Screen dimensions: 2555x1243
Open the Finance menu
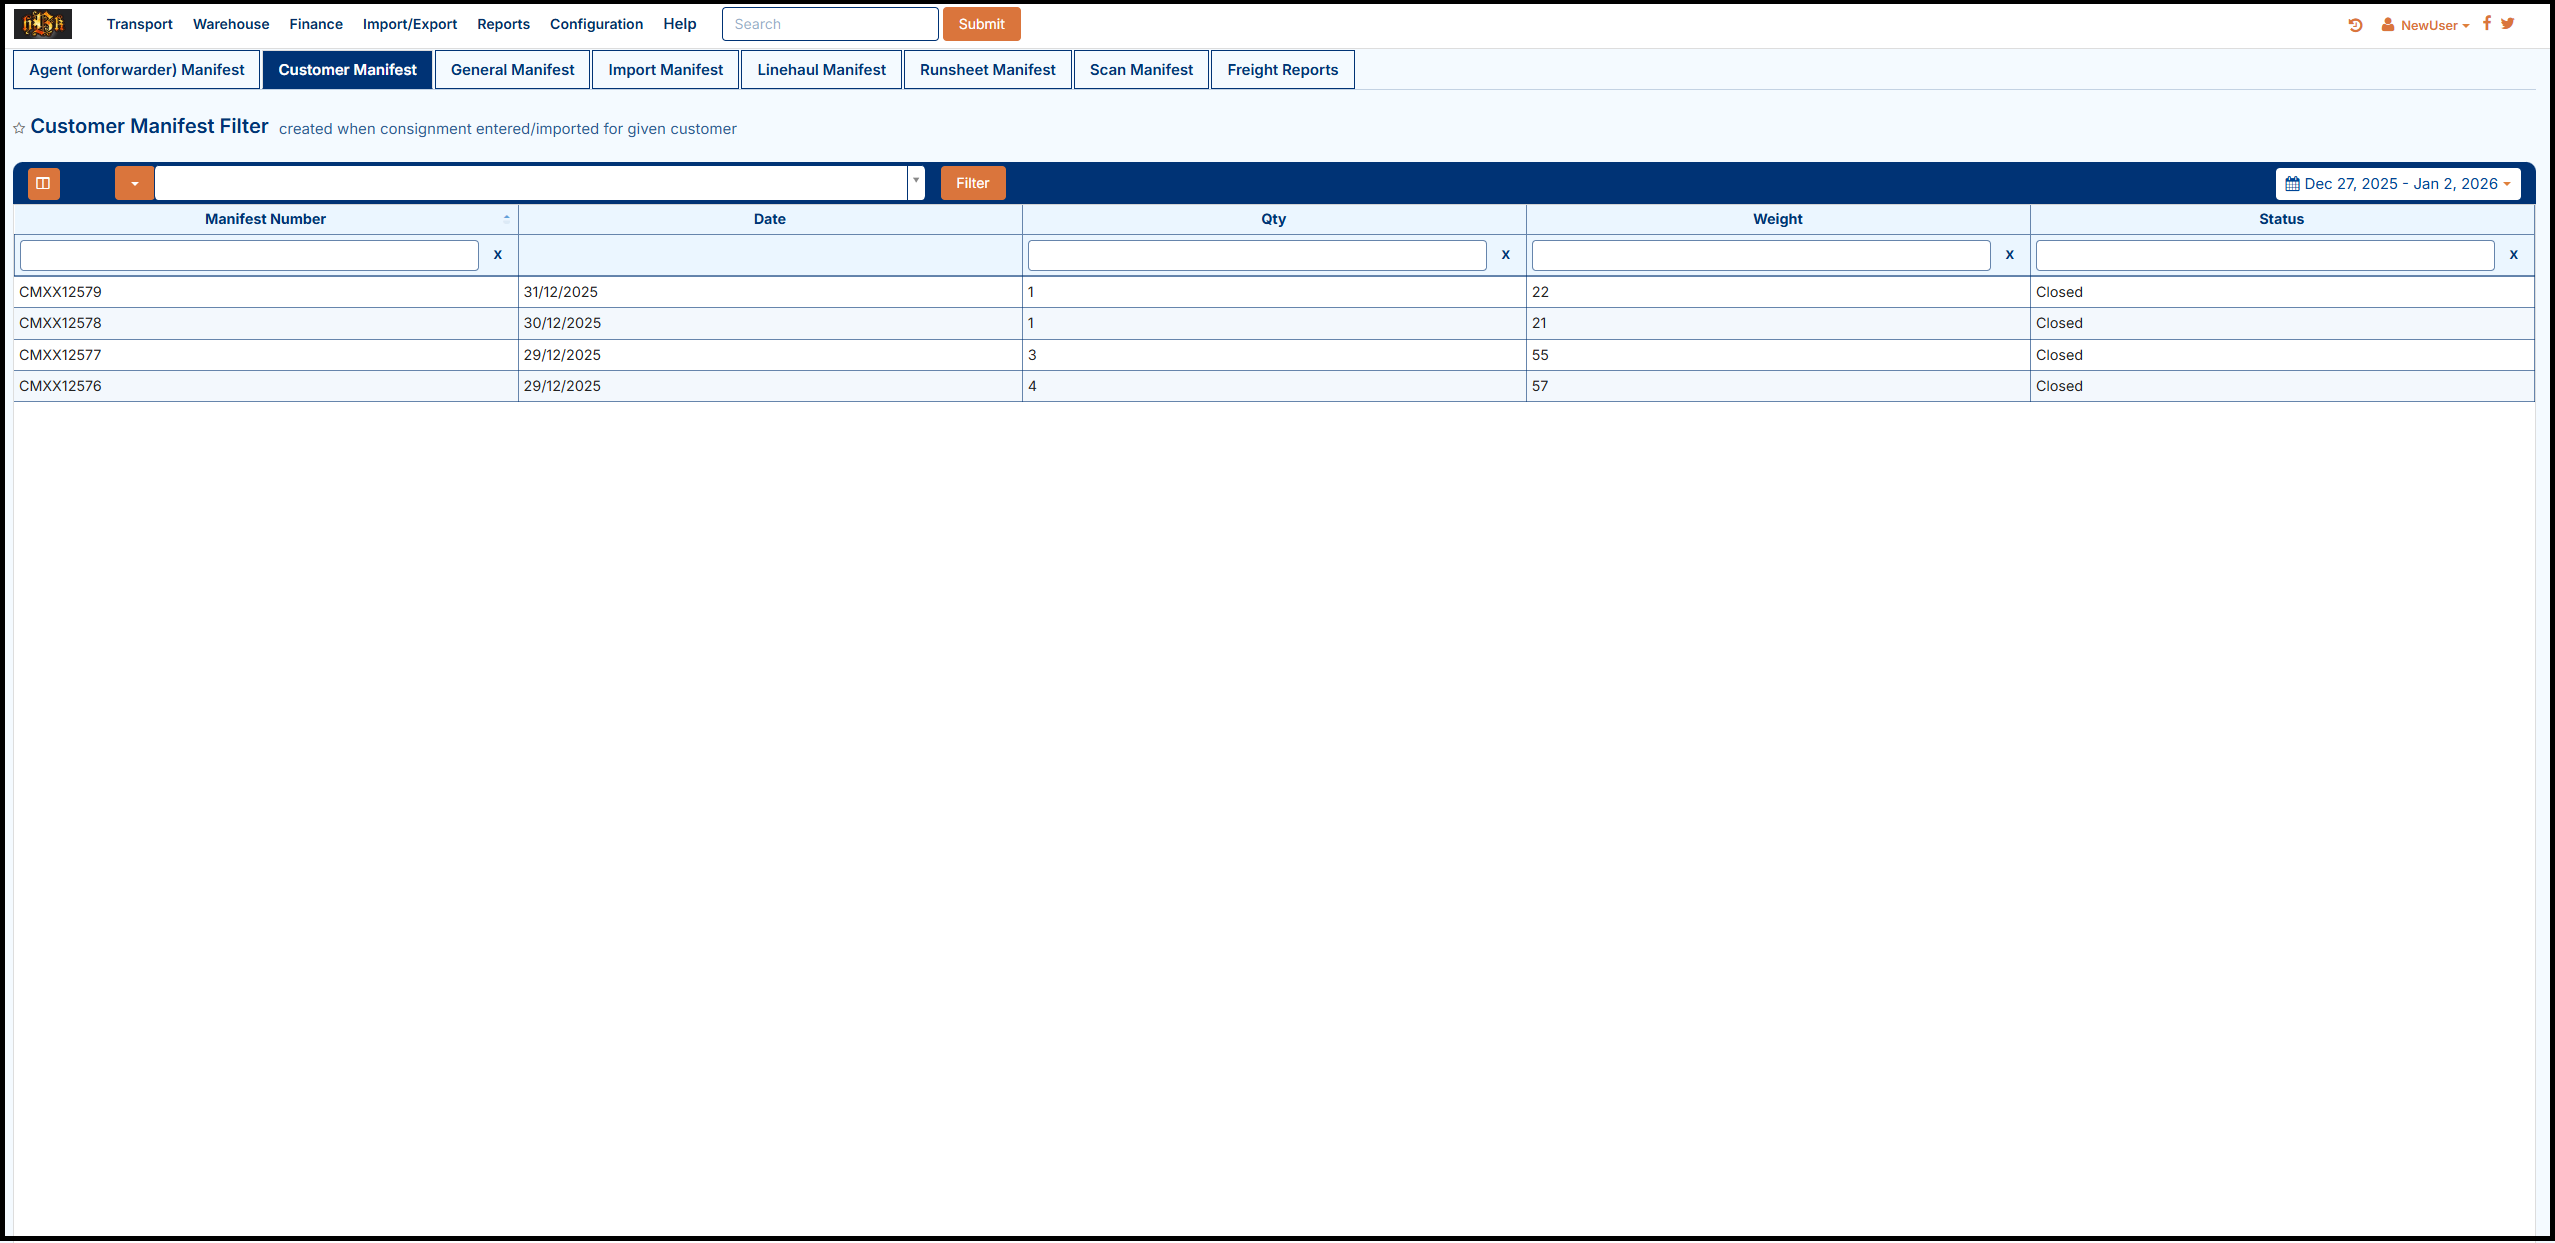point(316,24)
